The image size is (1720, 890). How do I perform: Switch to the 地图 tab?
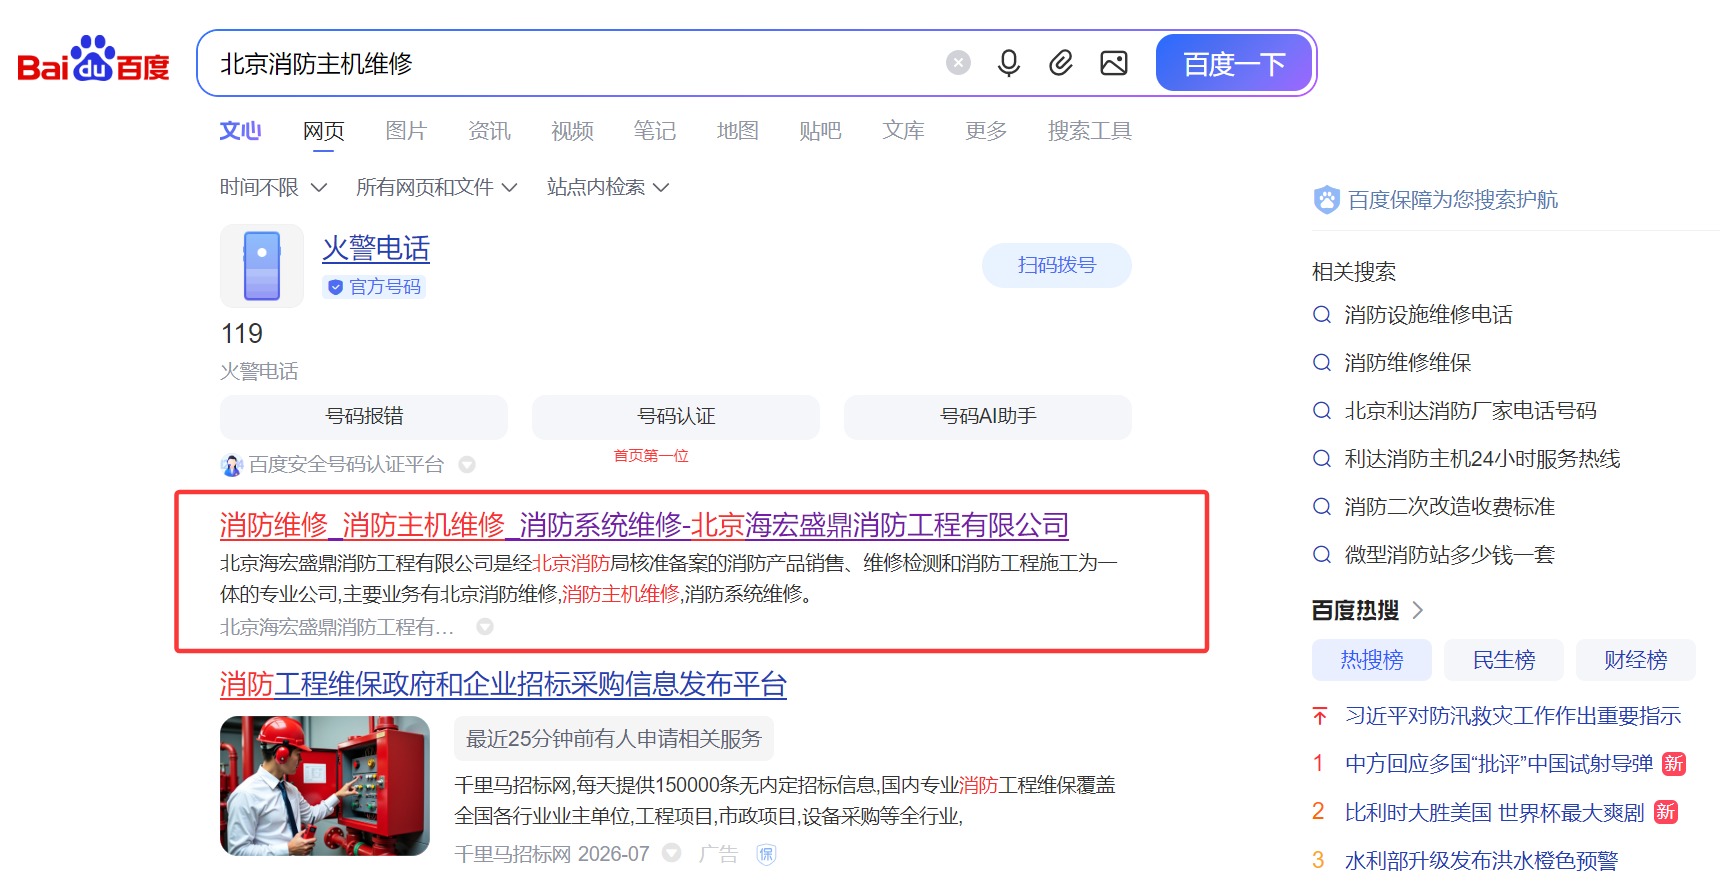coord(737,131)
